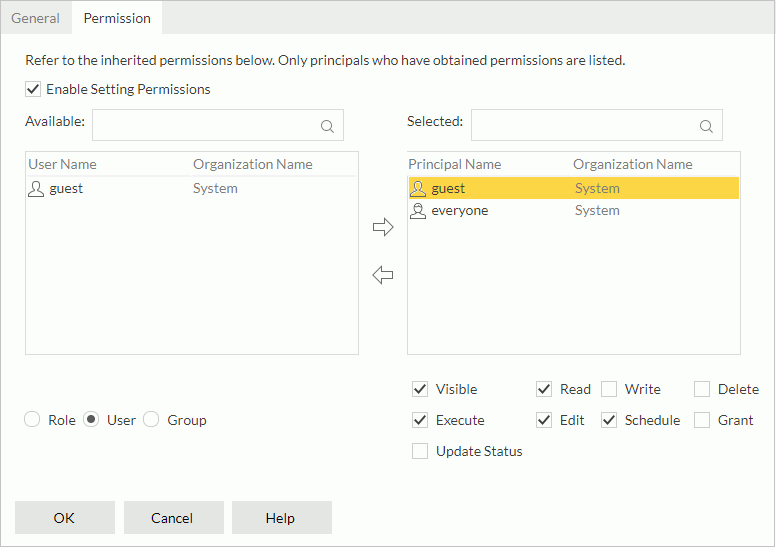Select the everyone group icon in Selected list

click(419, 211)
